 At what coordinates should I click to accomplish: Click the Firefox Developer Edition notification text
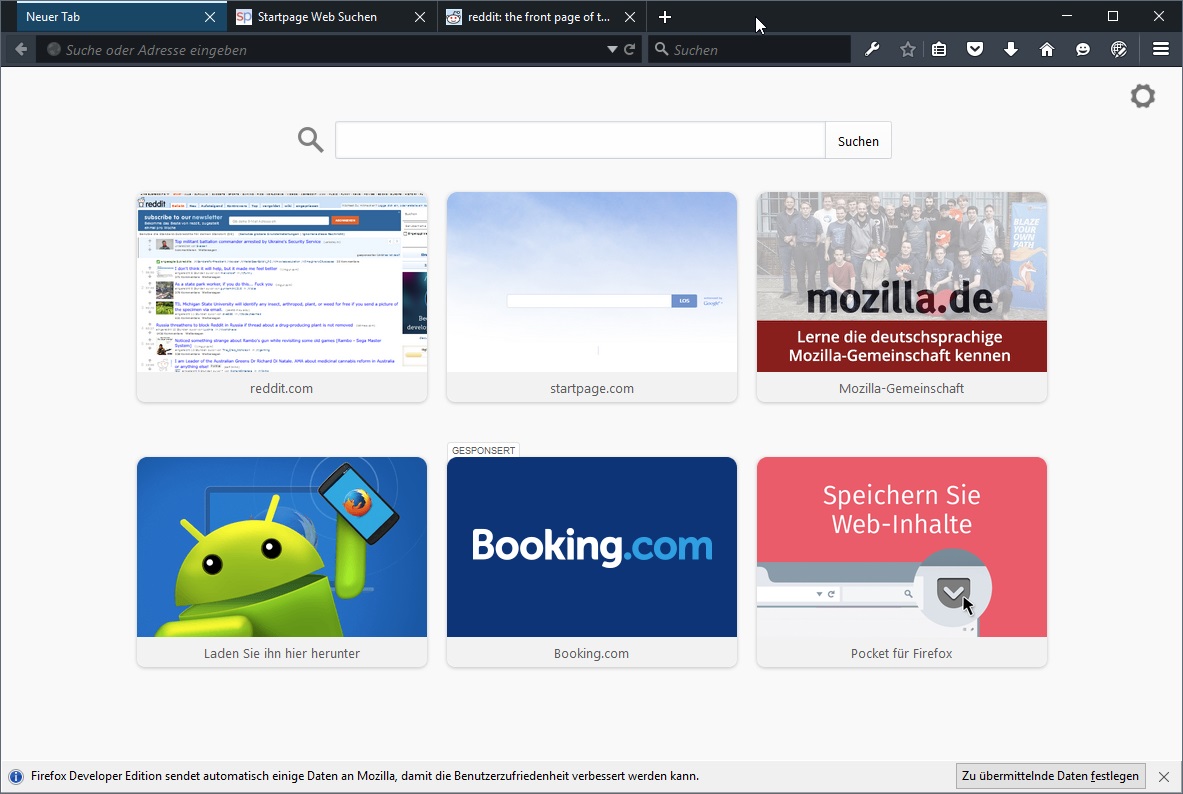coord(365,776)
